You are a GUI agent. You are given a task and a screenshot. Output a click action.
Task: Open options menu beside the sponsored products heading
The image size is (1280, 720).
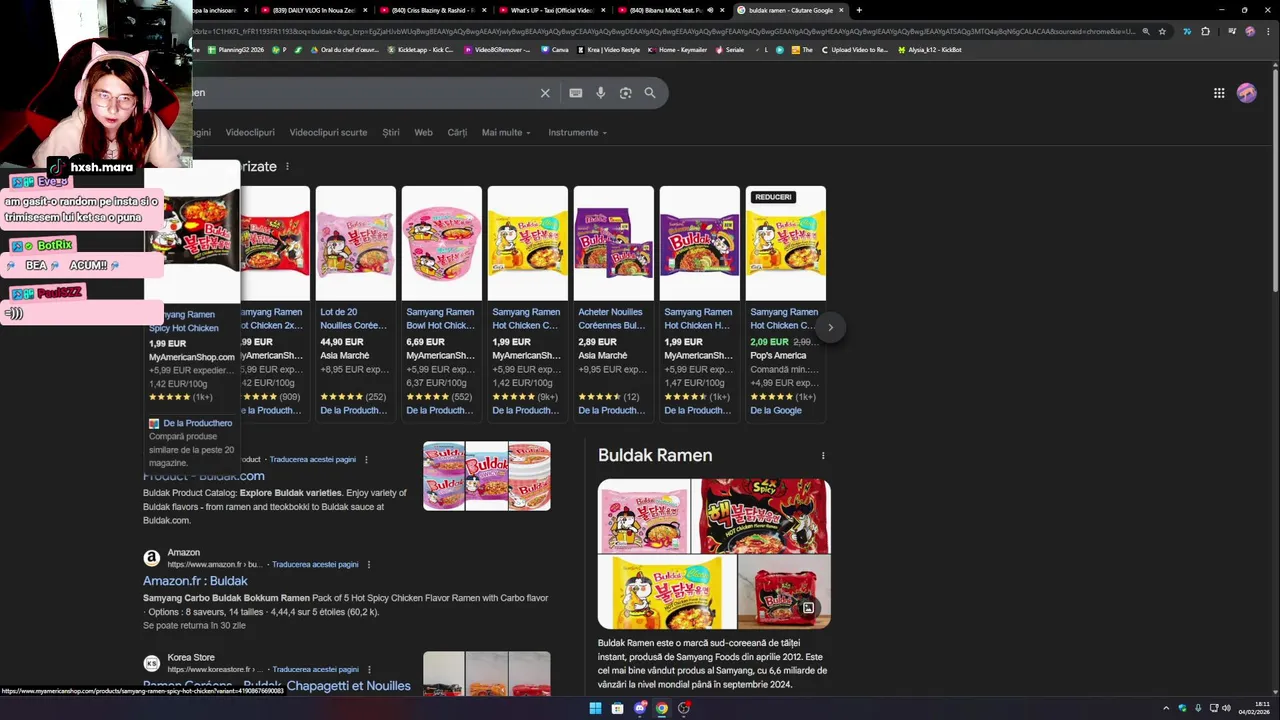(x=287, y=167)
